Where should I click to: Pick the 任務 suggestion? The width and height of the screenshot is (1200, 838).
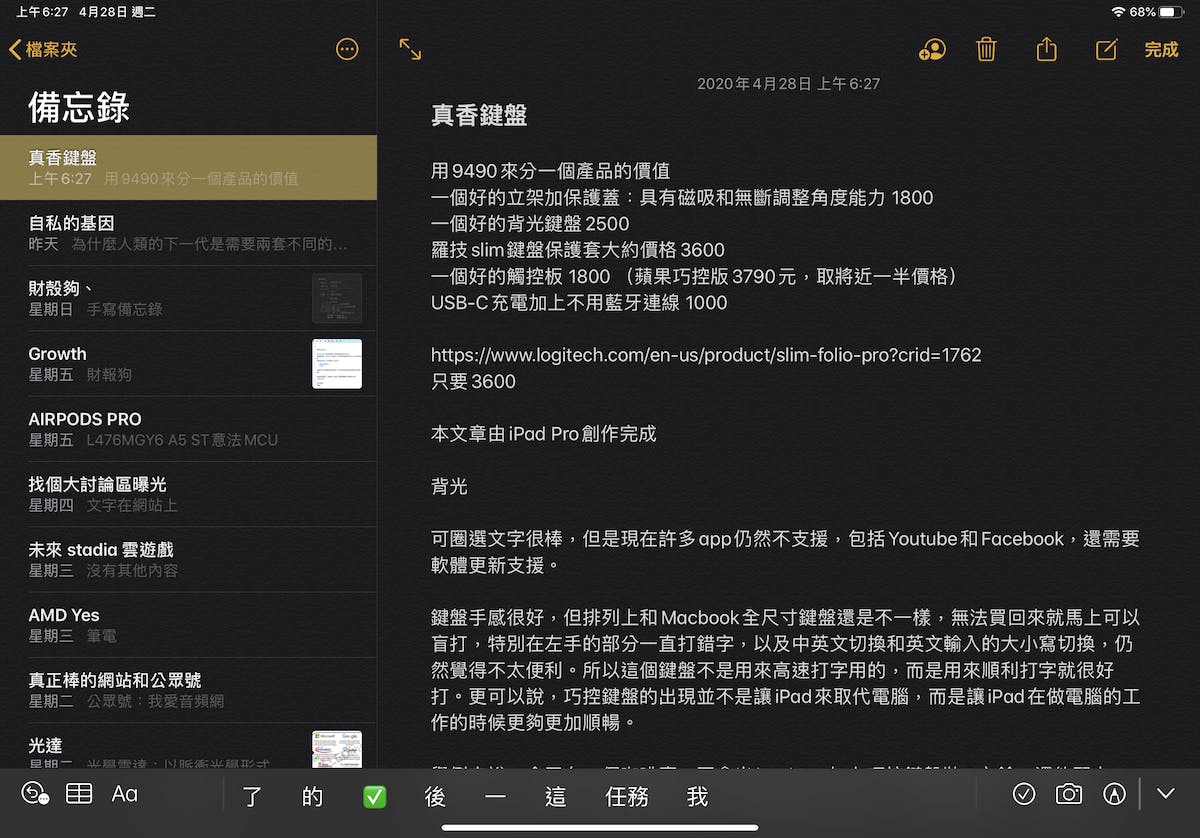click(x=627, y=796)
